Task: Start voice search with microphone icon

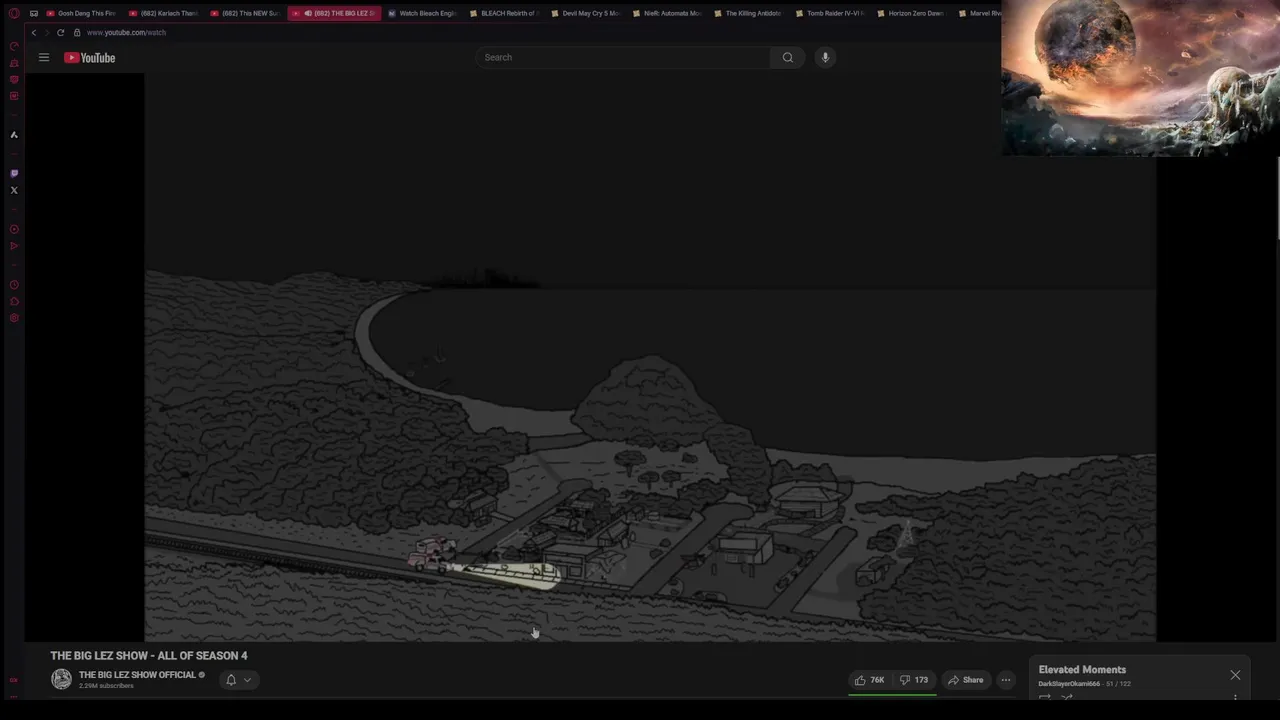Action: click(x=825, y=57)
